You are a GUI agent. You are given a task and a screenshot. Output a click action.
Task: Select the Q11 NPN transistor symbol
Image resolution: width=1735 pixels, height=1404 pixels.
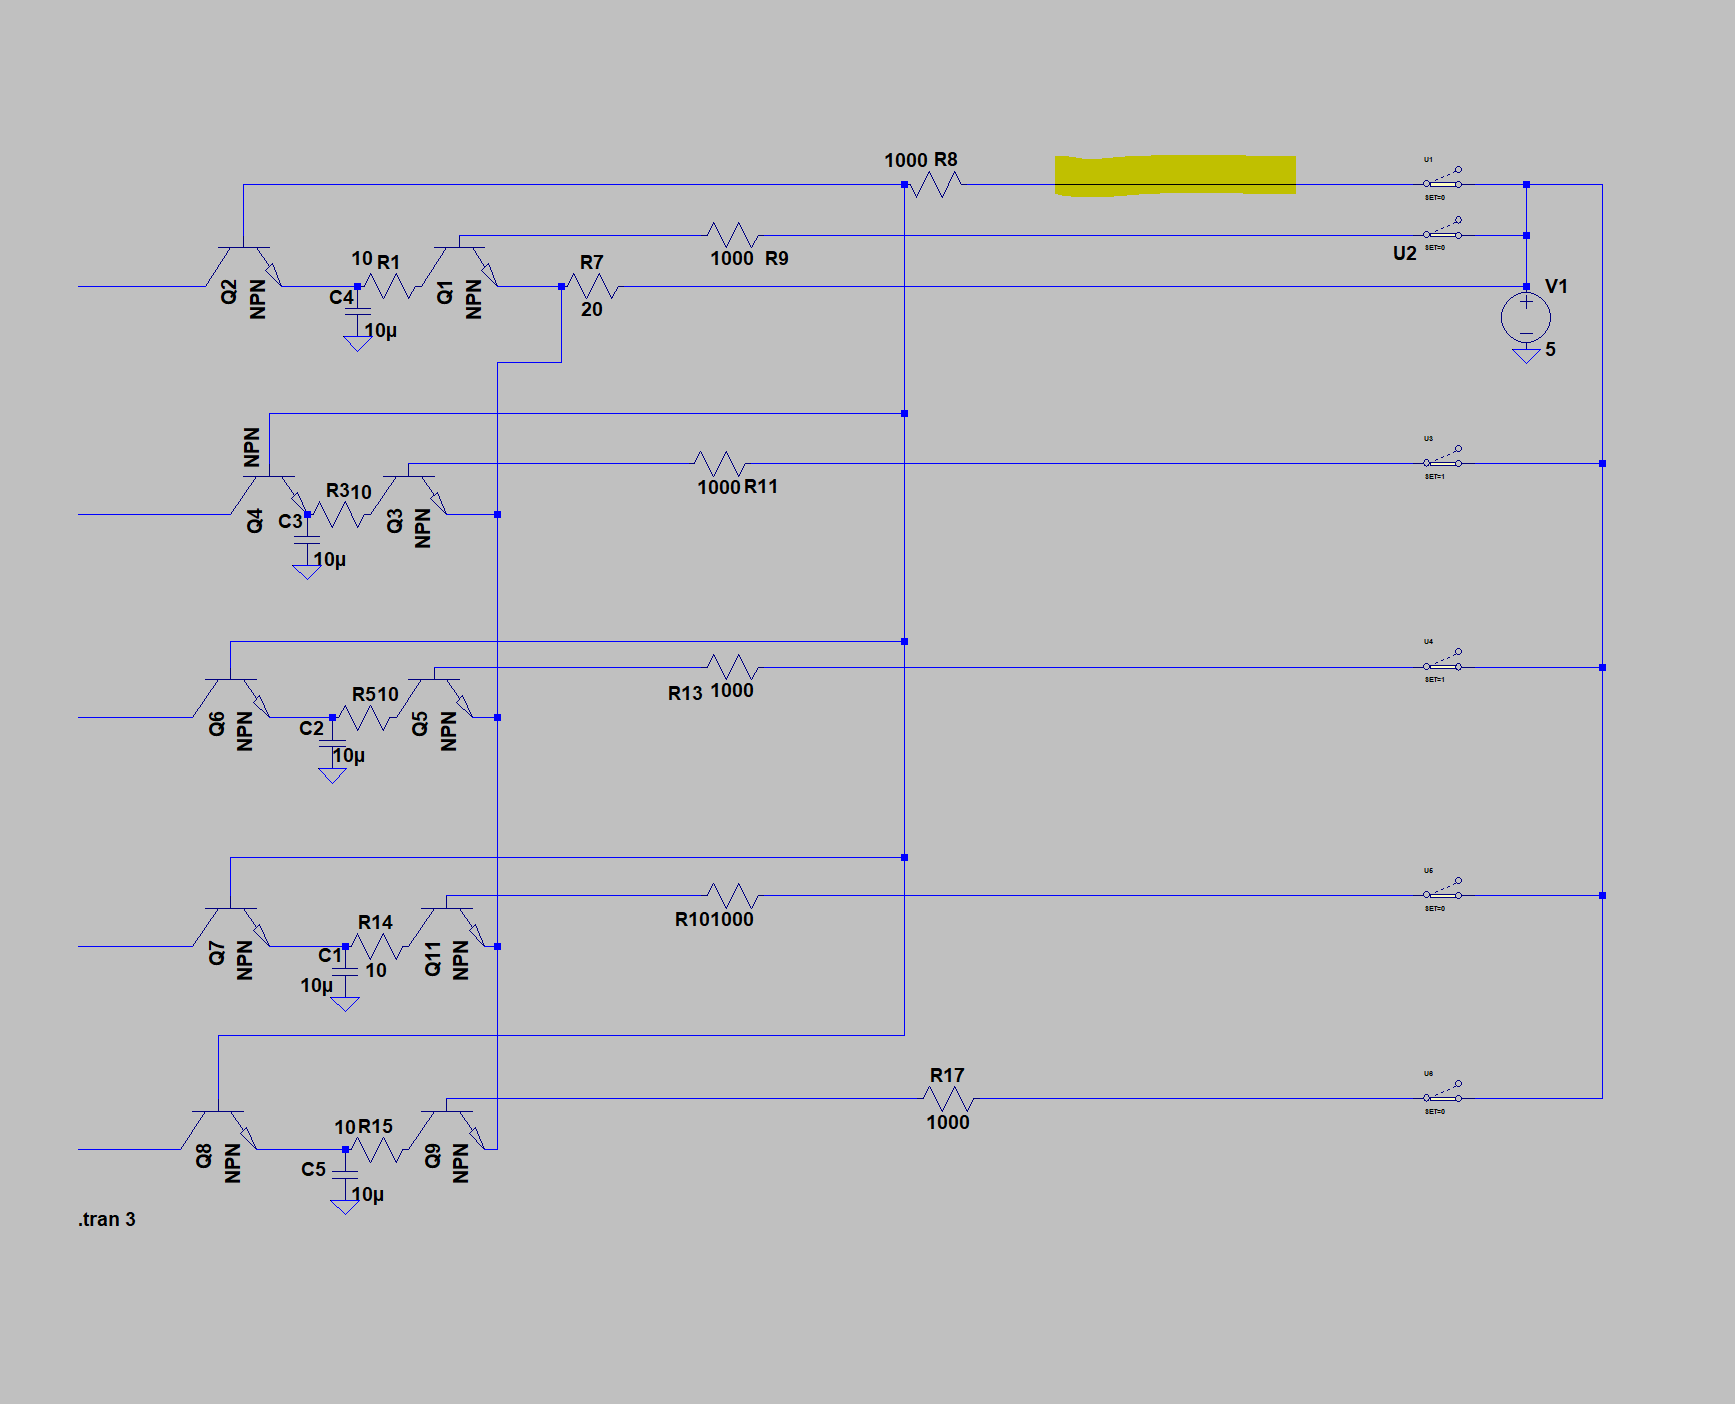pos(446,926)
